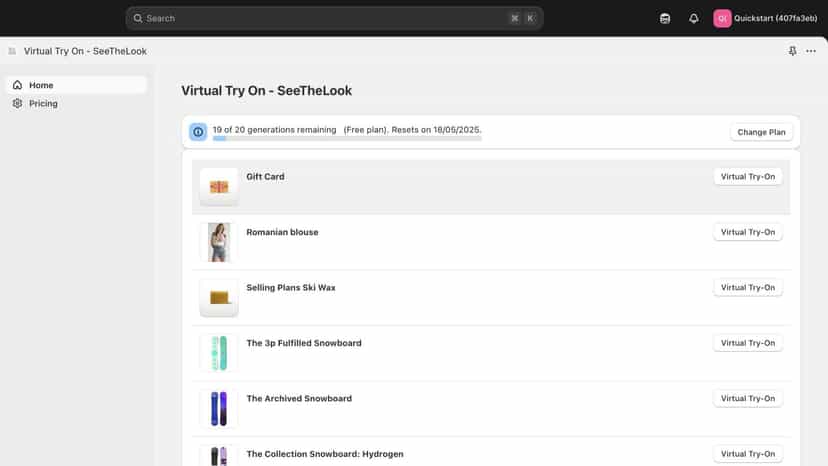
Task: Open the Home sidebar item
Action: [77, 85]
